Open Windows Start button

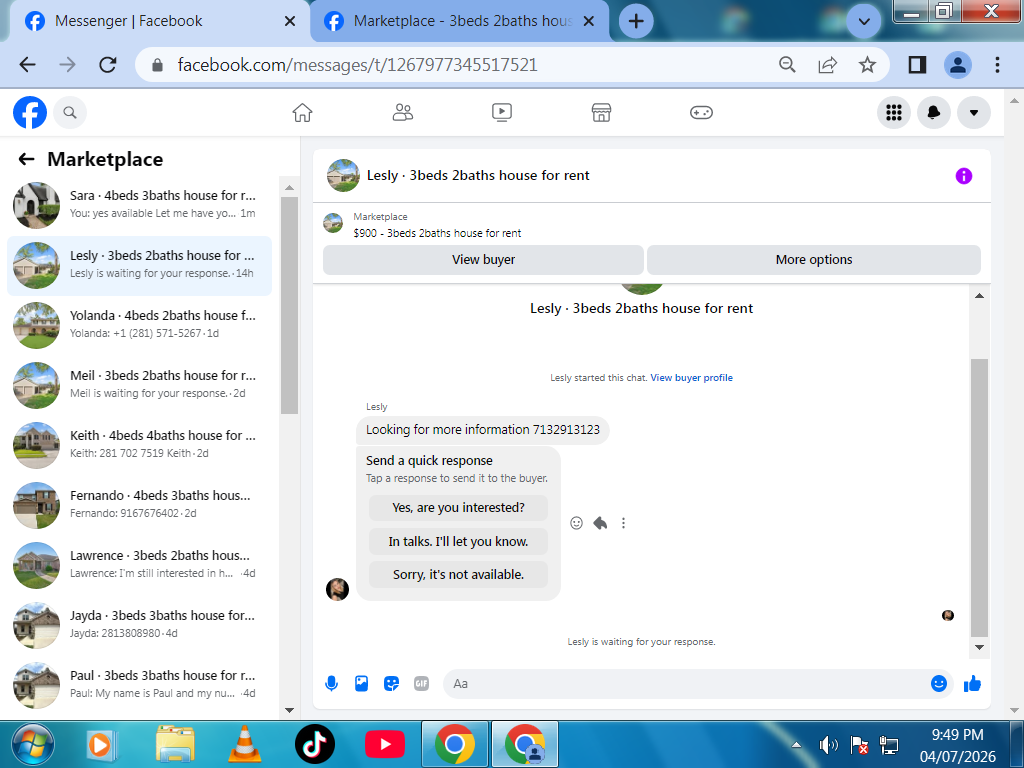[33, 744]
